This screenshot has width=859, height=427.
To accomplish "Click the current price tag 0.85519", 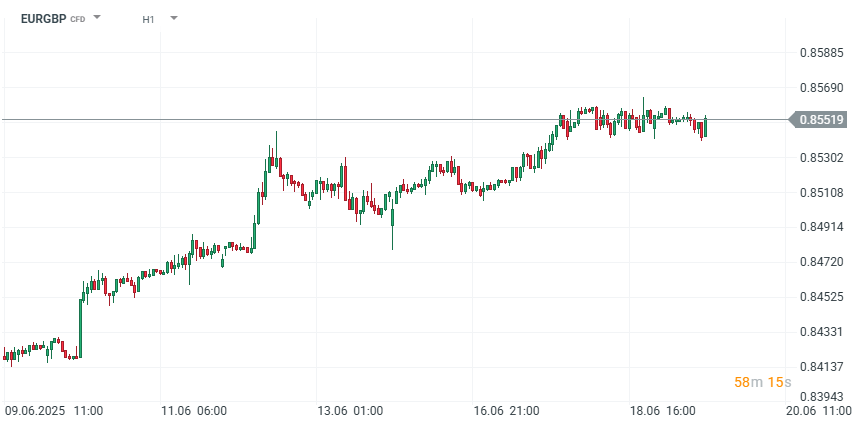I will click(821, 120).
